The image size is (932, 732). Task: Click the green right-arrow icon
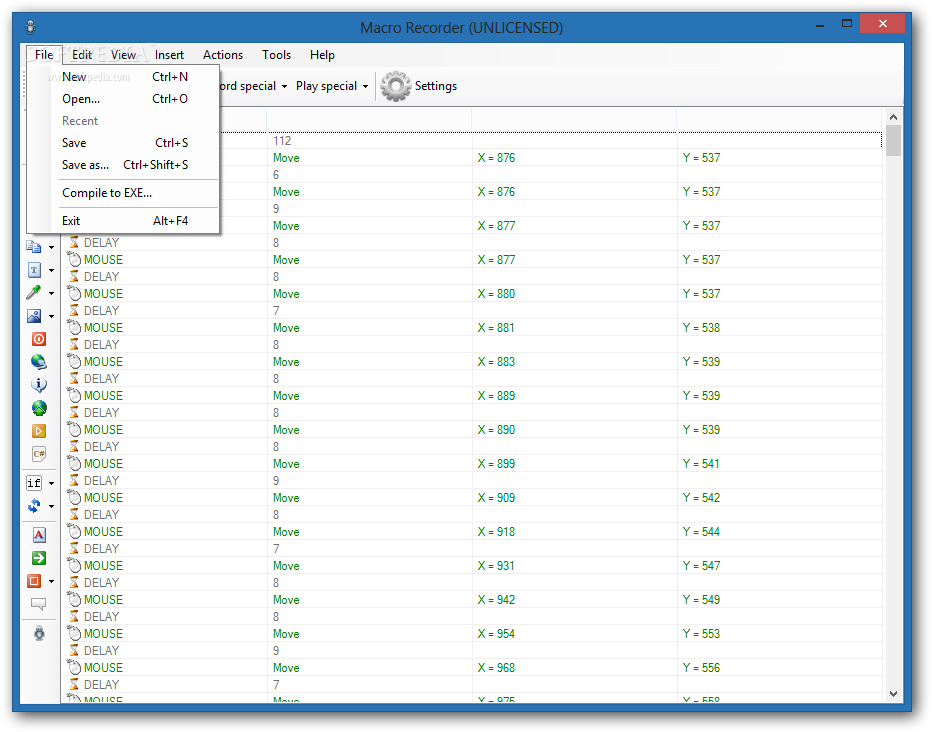[x=39, y=559]
